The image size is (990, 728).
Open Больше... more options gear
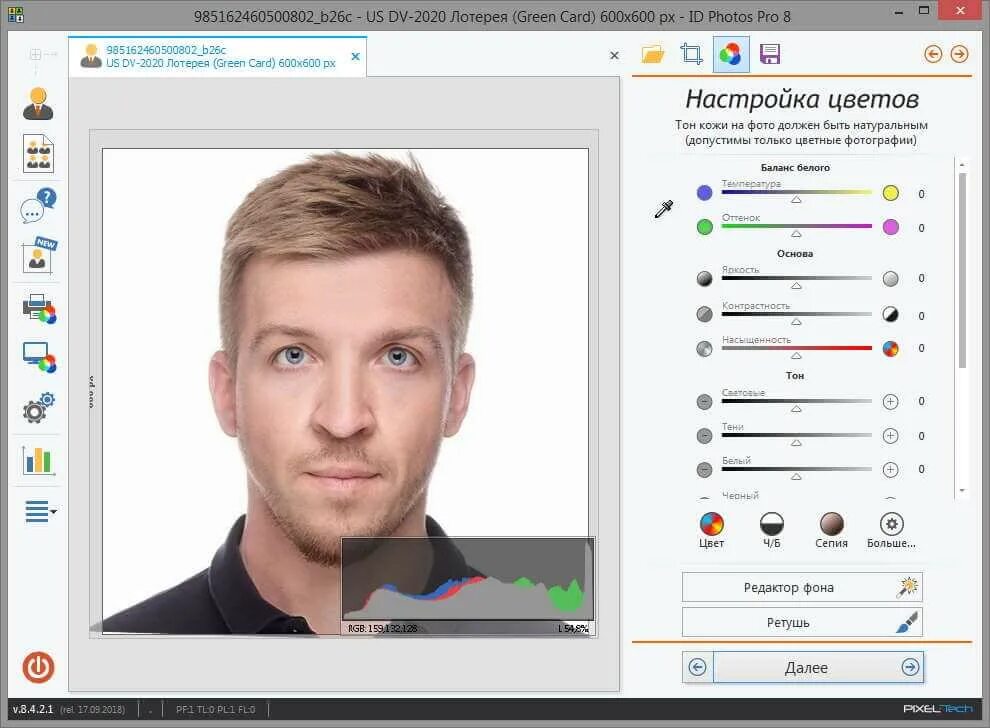[891, 530]
